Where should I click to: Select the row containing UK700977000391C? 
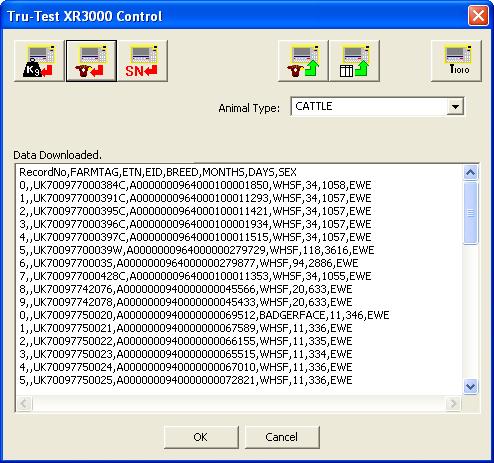[195, 198]
